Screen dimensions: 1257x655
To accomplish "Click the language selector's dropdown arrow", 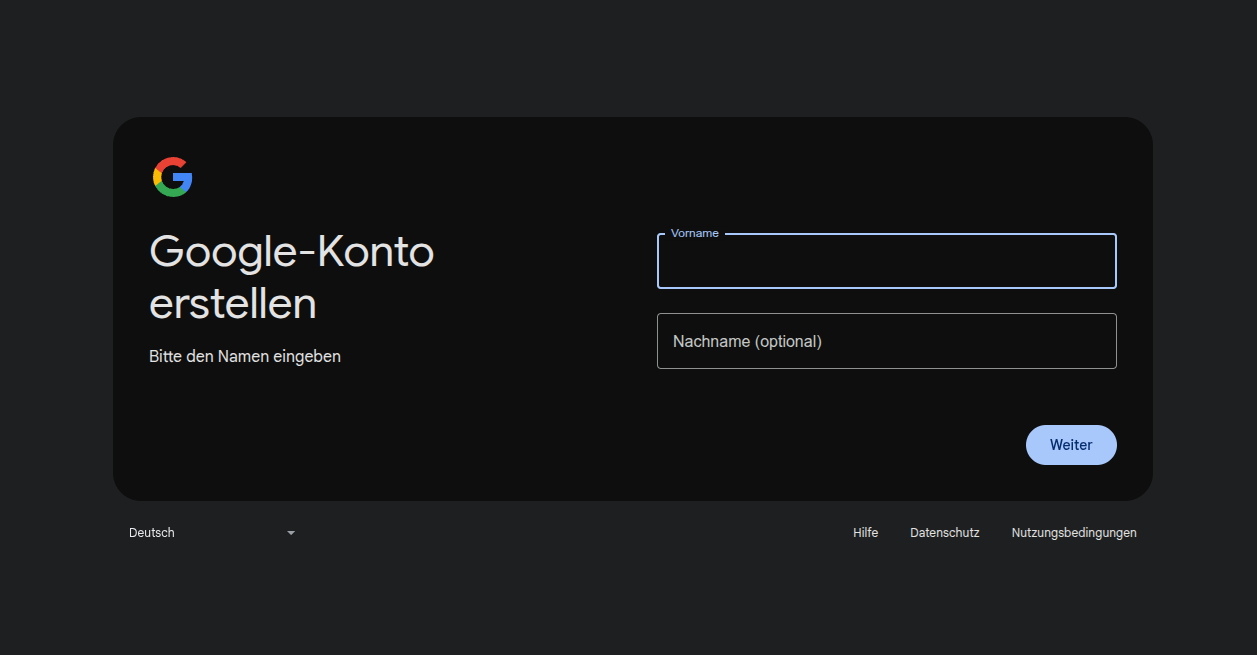I will 291,533.
